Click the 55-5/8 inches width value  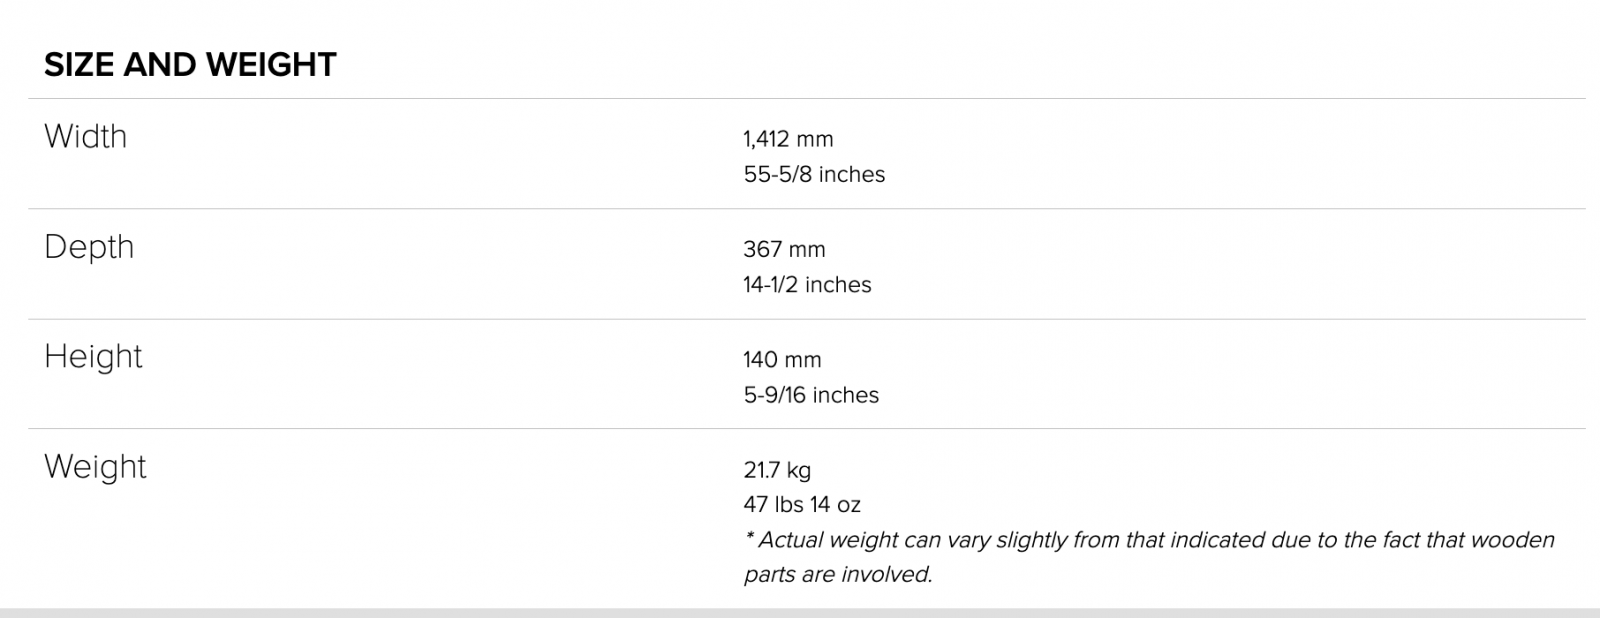pyautogui.click(x=814, y=174)
